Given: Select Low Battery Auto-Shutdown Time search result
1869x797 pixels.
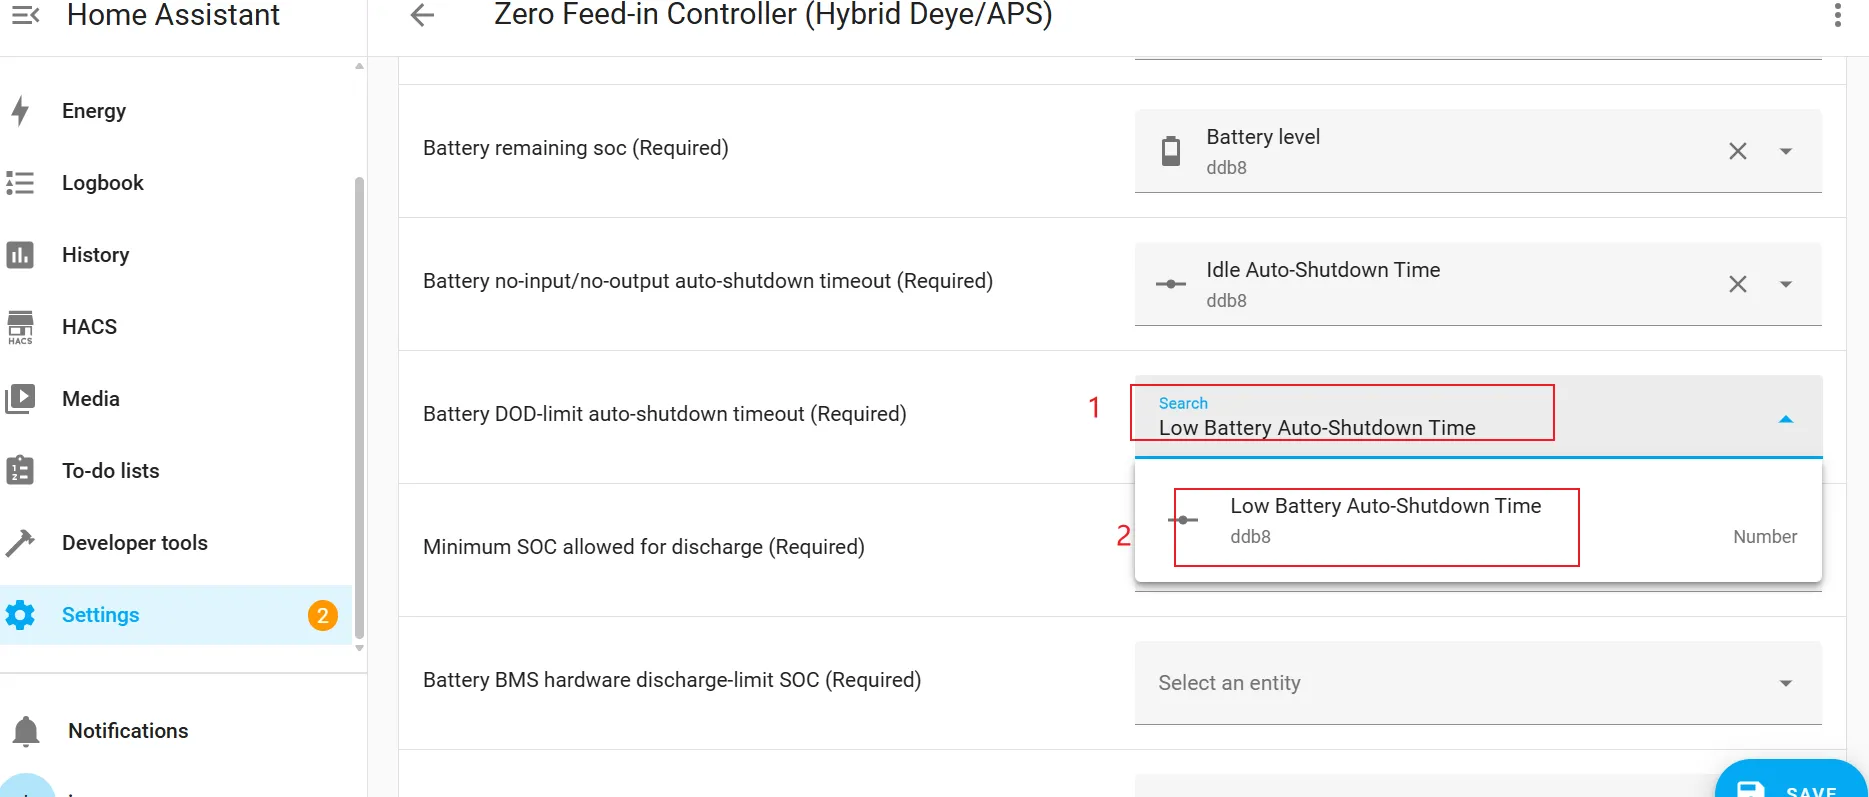Looking at the screenshot, I should [1478, 521].
